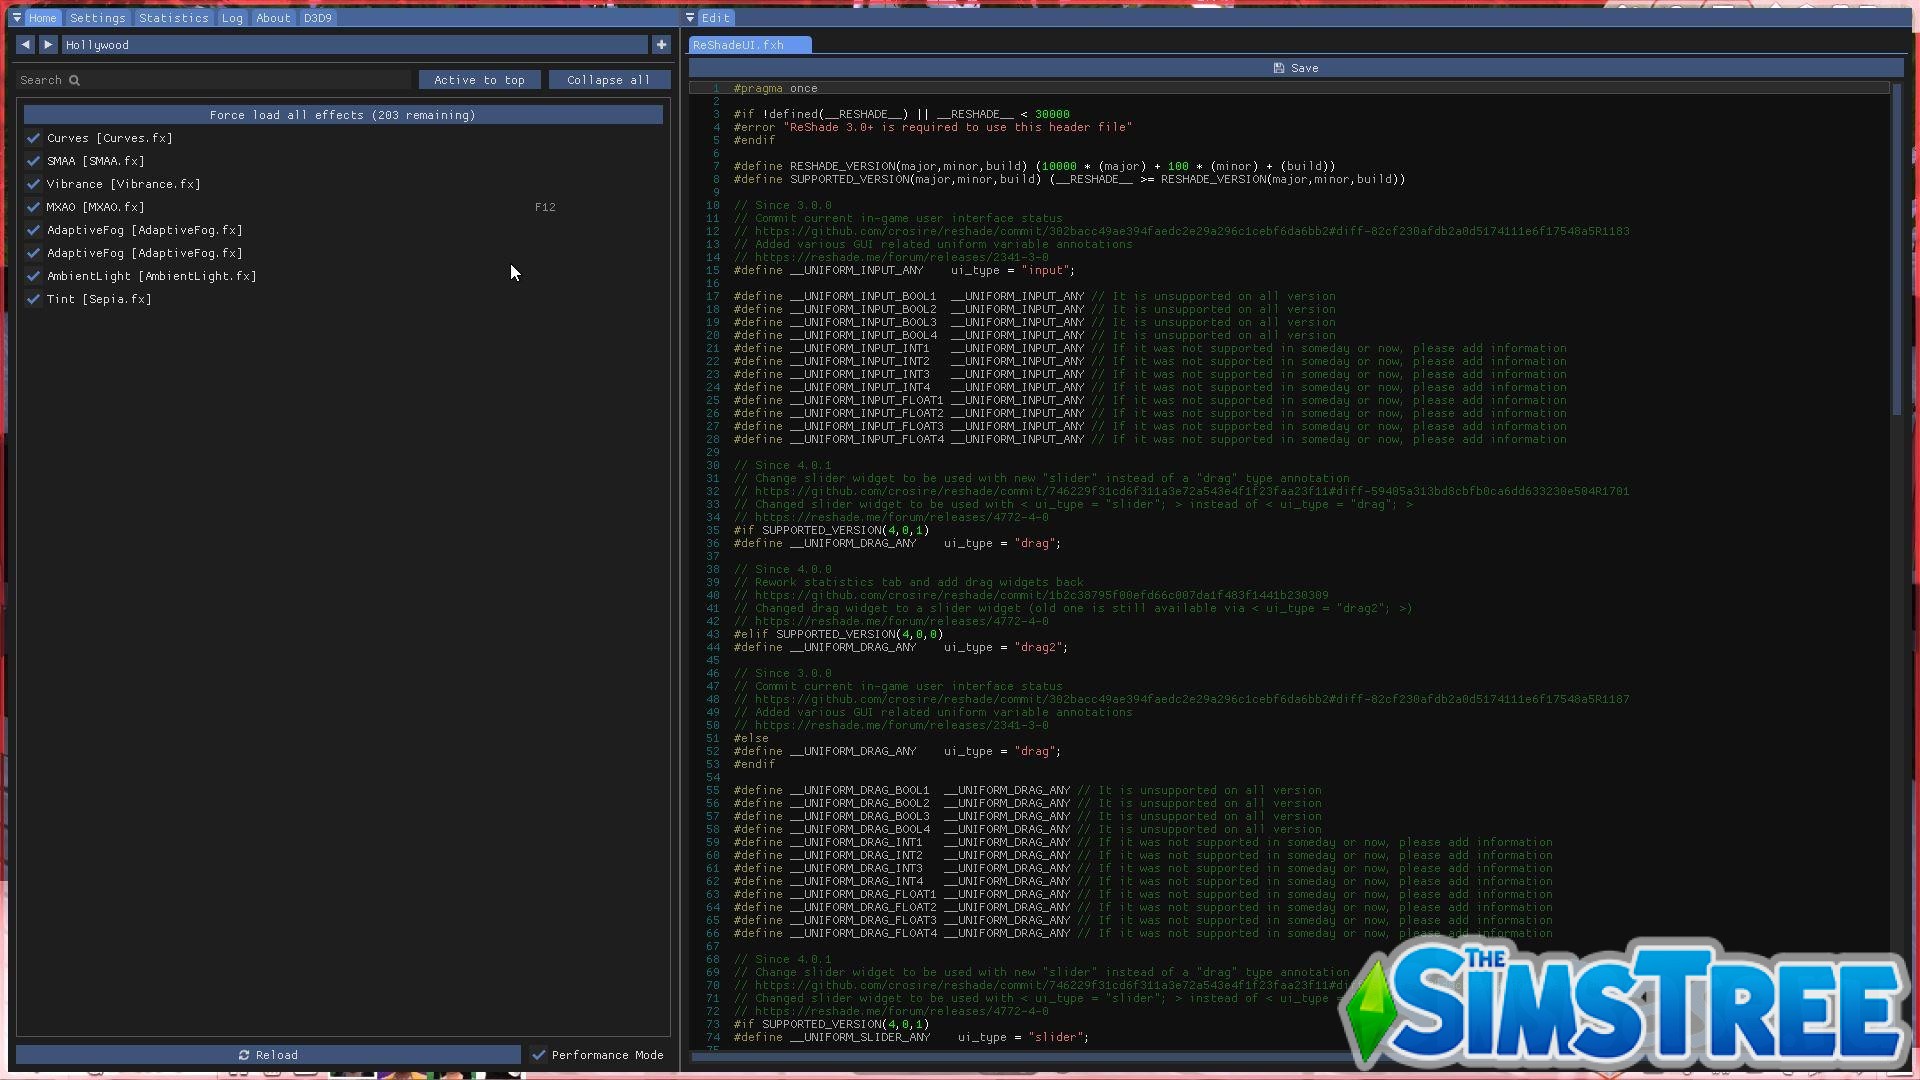Collapse the Edit window triangle
This screenshot has width=1920, height=1080.
tap(690, 18)
